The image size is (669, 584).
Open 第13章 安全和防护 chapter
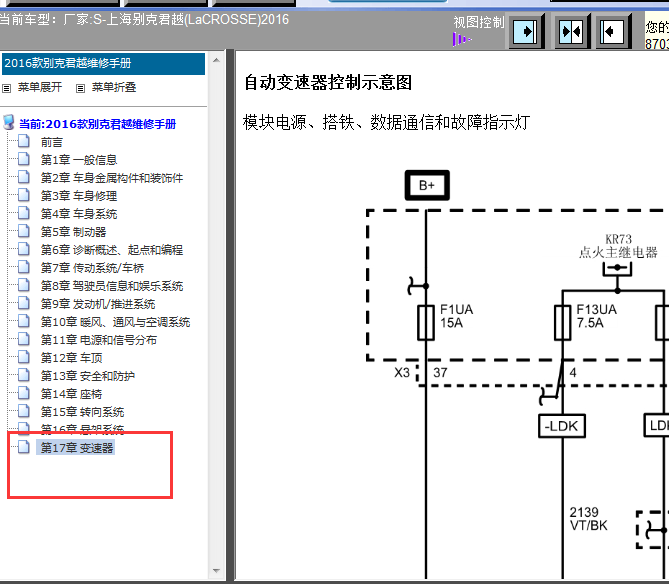(x=87, y=376)
